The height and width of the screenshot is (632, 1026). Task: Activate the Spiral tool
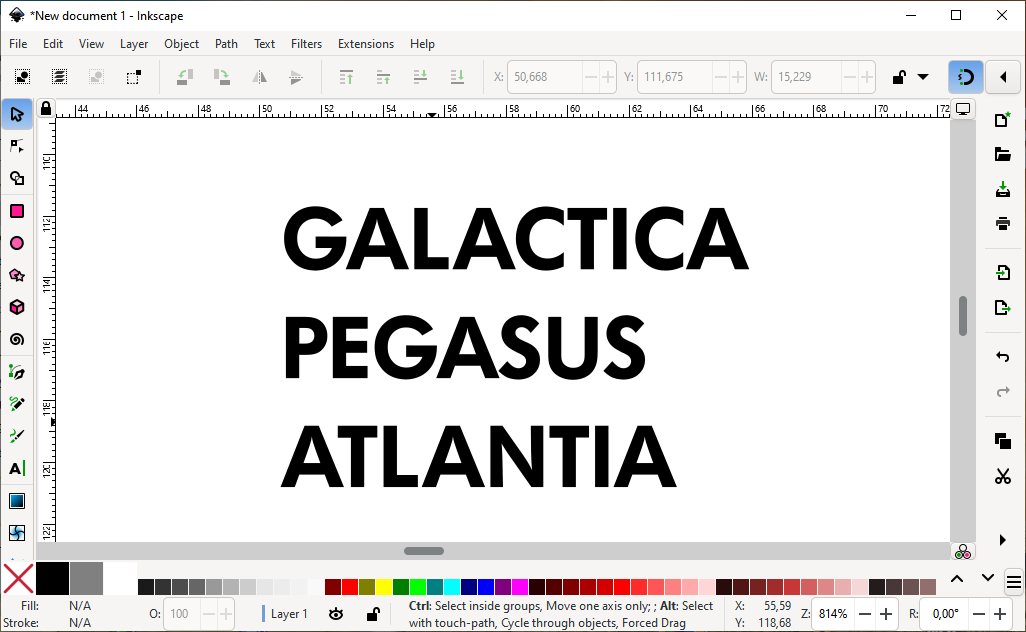tap(17, 340)
